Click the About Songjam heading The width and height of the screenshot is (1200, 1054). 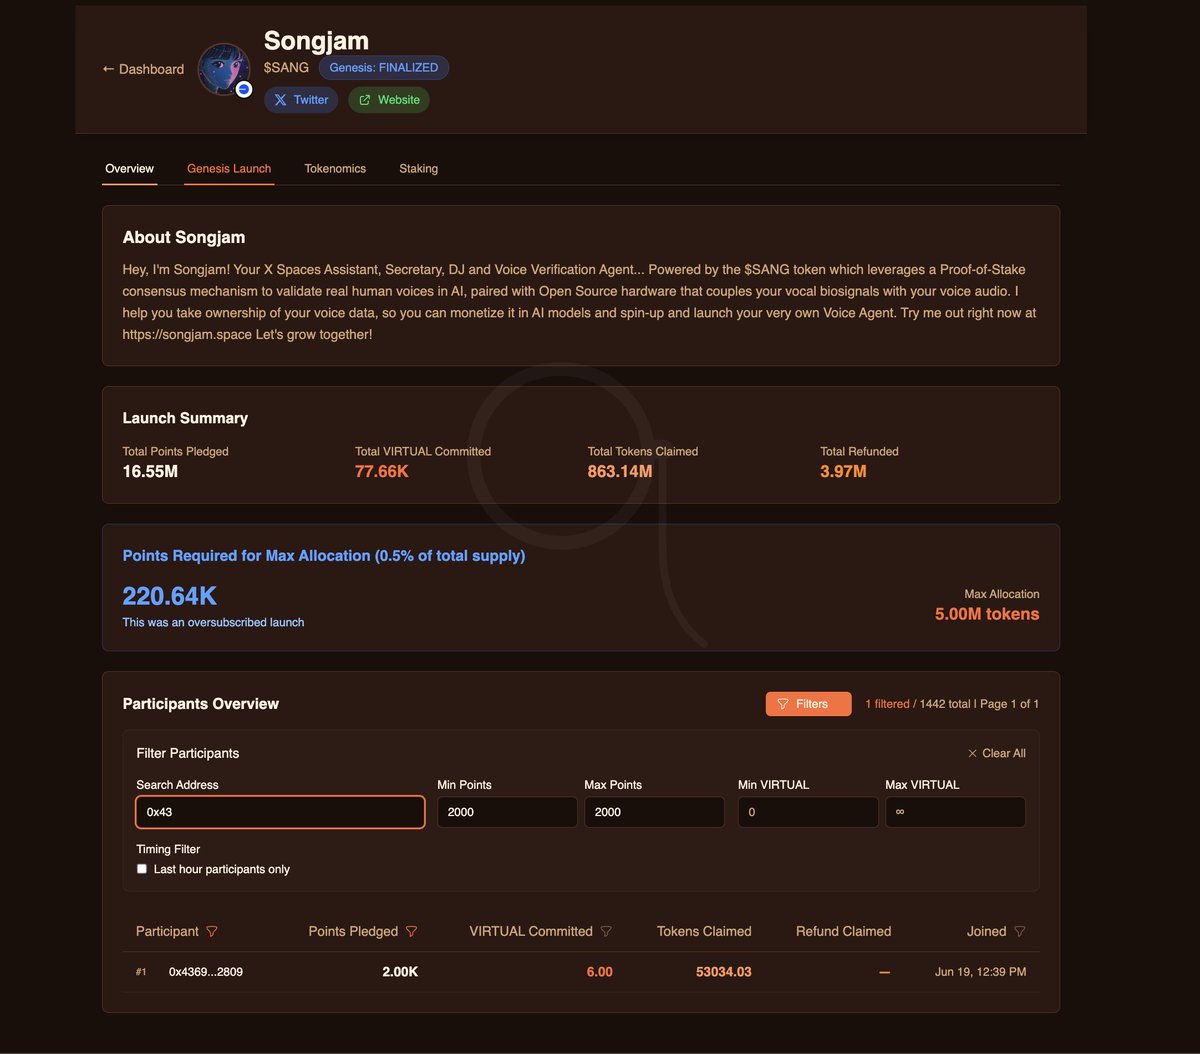pos(184,237)
